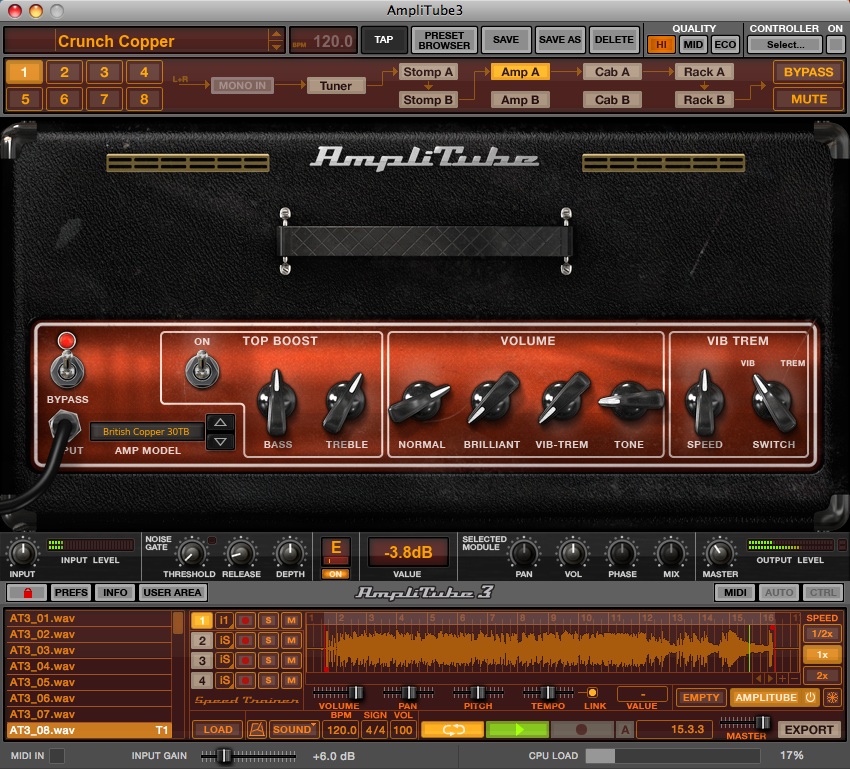Viewport: 850px width, 769px height.
Task: Zoom in waveform with plus icon
Action: tap(782, 678)
